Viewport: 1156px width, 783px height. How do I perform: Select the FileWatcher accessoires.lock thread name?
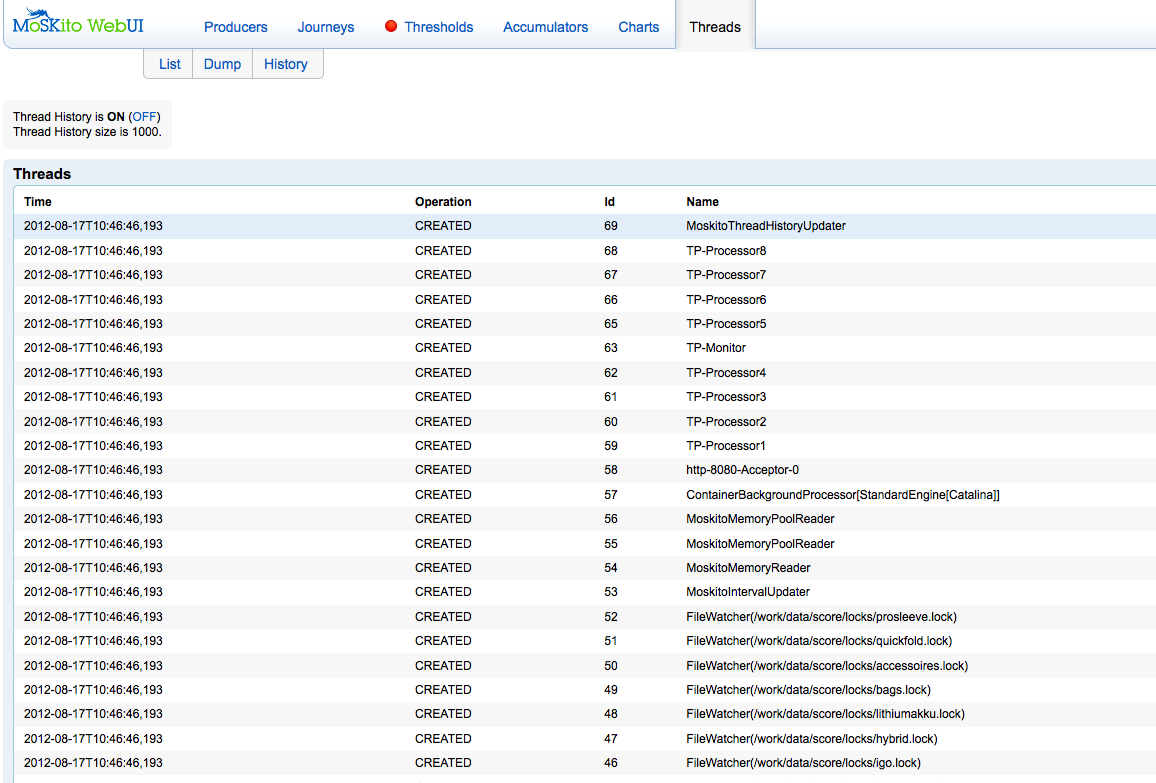click(827, 666)
